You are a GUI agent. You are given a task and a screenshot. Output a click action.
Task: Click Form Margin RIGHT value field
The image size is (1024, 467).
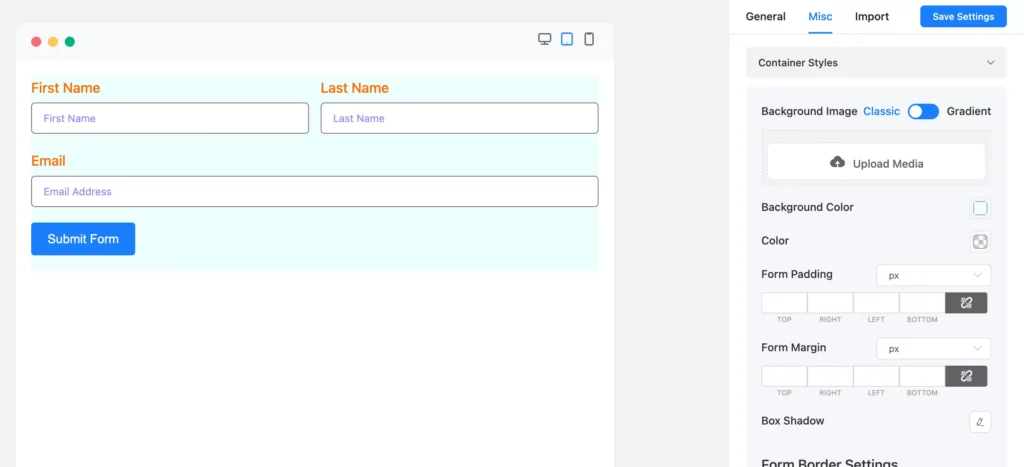(x=830, y=376)
